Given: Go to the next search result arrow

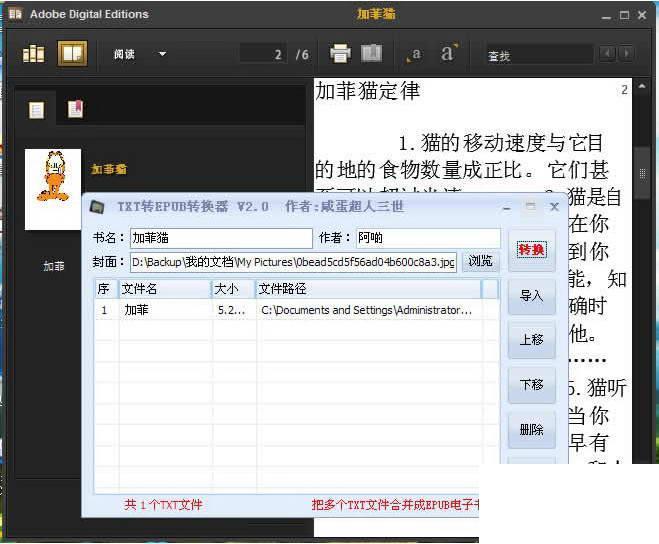Looking at the screenshot, I should [626, 53].
